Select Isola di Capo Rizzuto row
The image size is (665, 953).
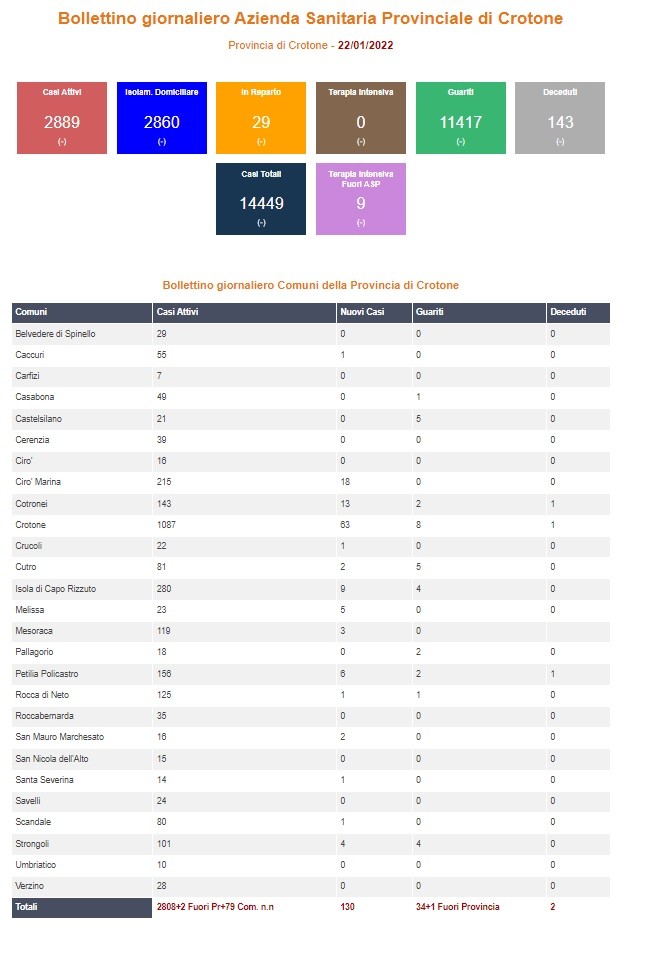(x=311, y=589)
